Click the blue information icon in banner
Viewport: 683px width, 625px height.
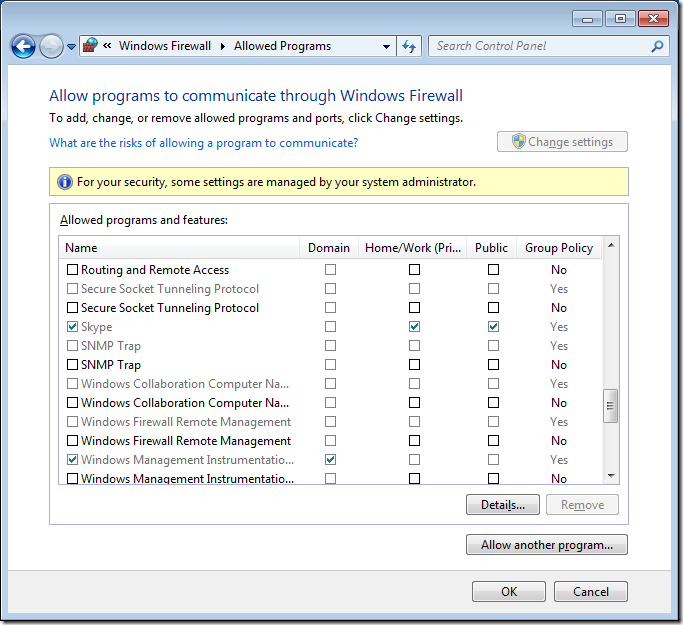click(65, 182)
